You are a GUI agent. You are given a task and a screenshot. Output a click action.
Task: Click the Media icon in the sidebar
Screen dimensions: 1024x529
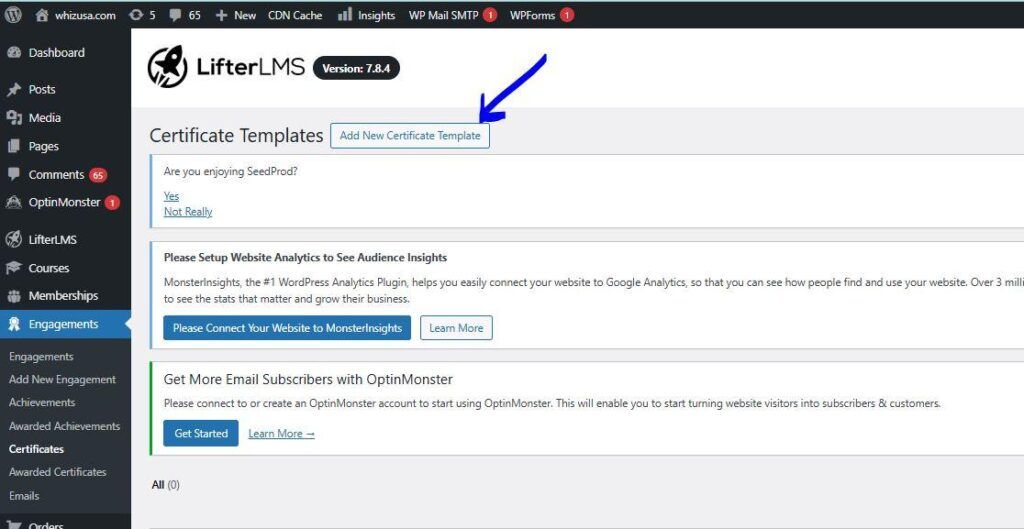pos(14,118)
